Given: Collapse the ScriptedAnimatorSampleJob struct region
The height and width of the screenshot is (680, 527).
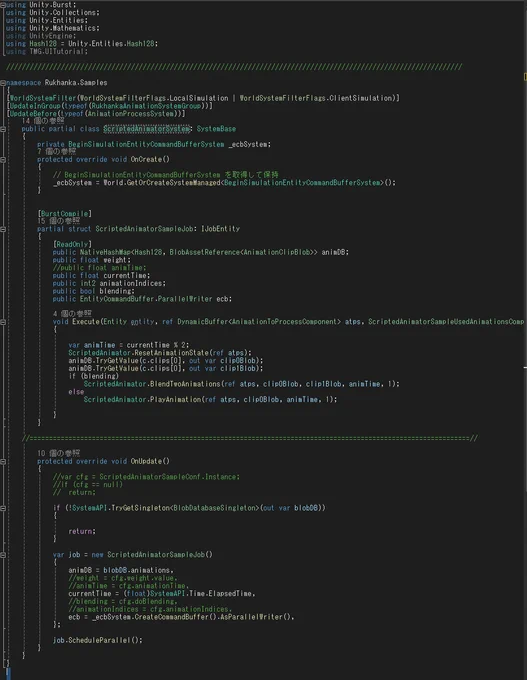Looking at the screenshot, I should tap(3, 229).
